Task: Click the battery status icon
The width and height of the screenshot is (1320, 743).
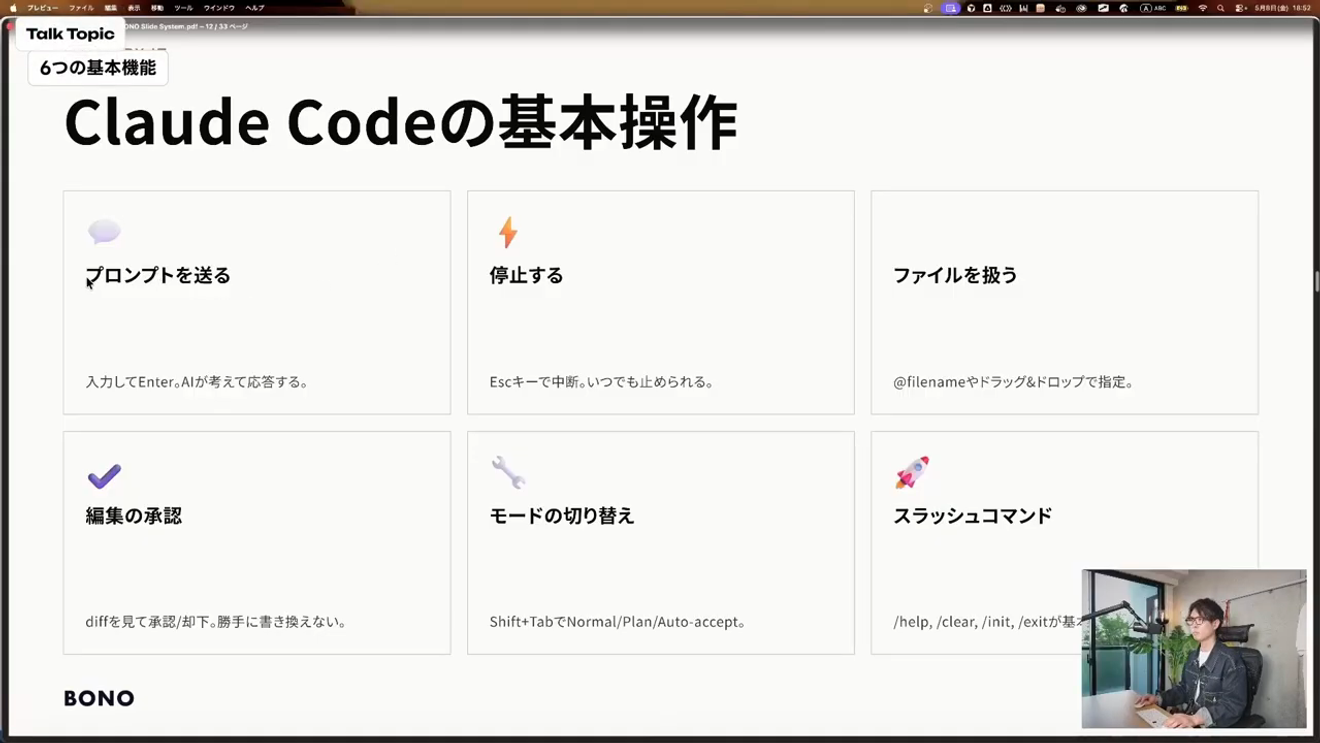Action: coord(1182,8)
